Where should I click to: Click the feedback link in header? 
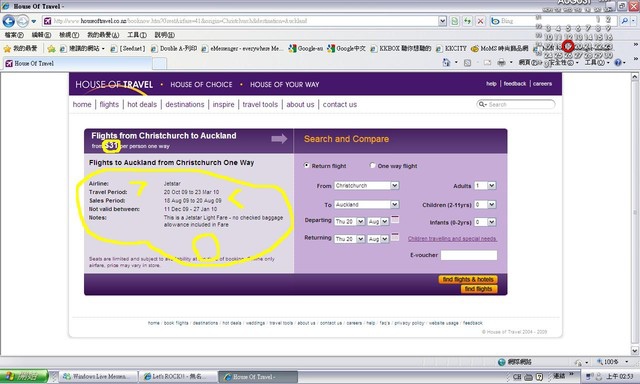[515, 84]
